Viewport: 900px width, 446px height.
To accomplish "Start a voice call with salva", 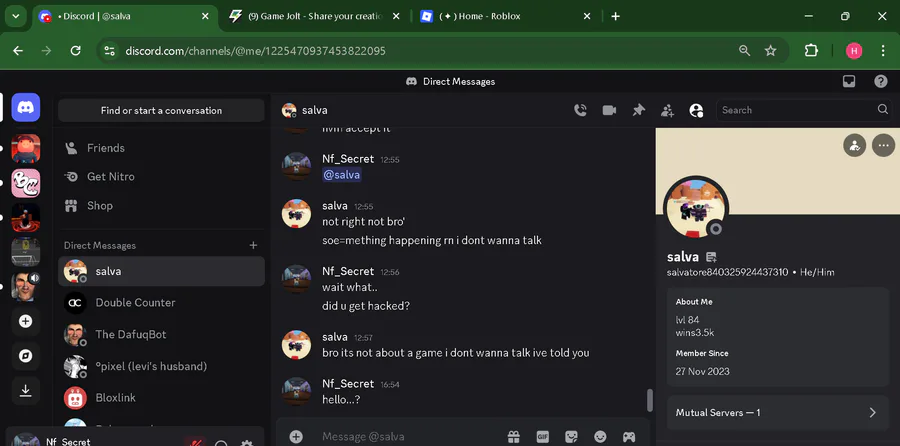I will [580, 110].
